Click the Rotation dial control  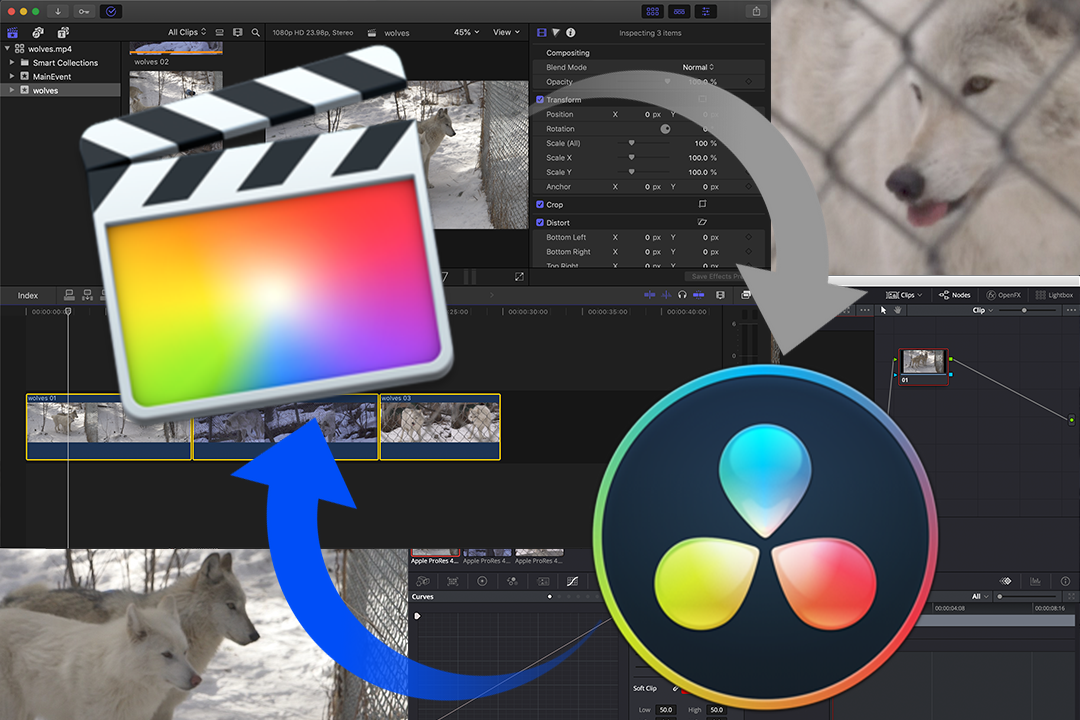click(665, 129)
